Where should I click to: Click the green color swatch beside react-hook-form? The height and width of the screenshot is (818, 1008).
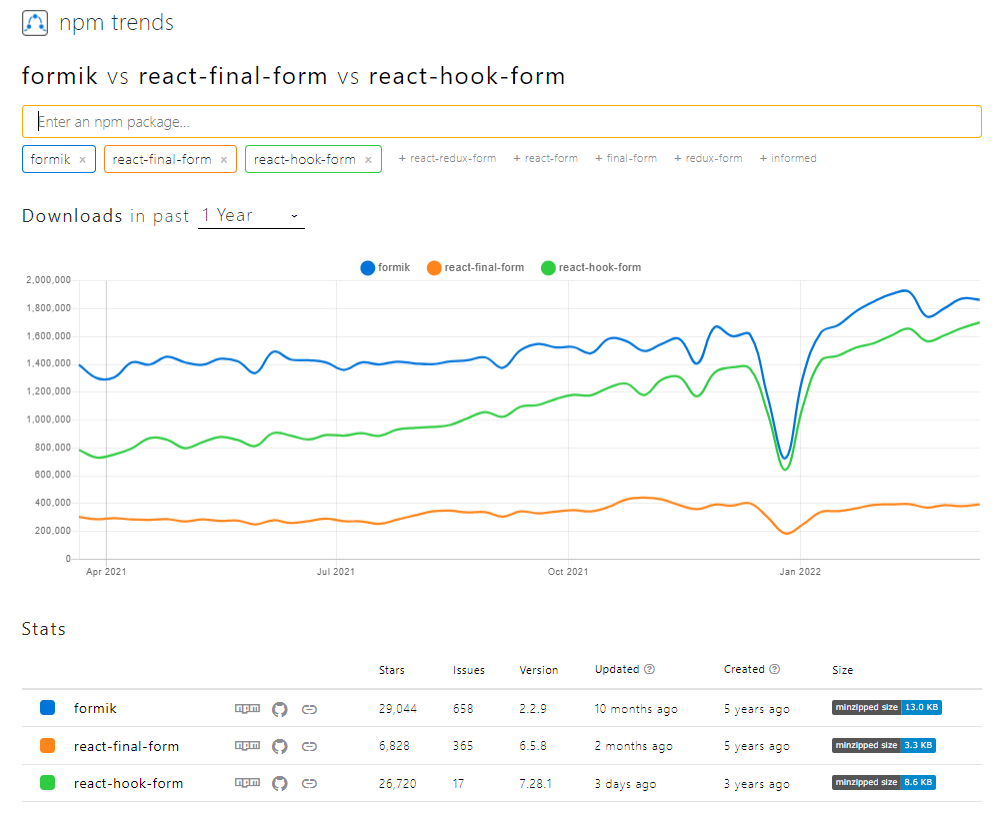pos(47,783)
